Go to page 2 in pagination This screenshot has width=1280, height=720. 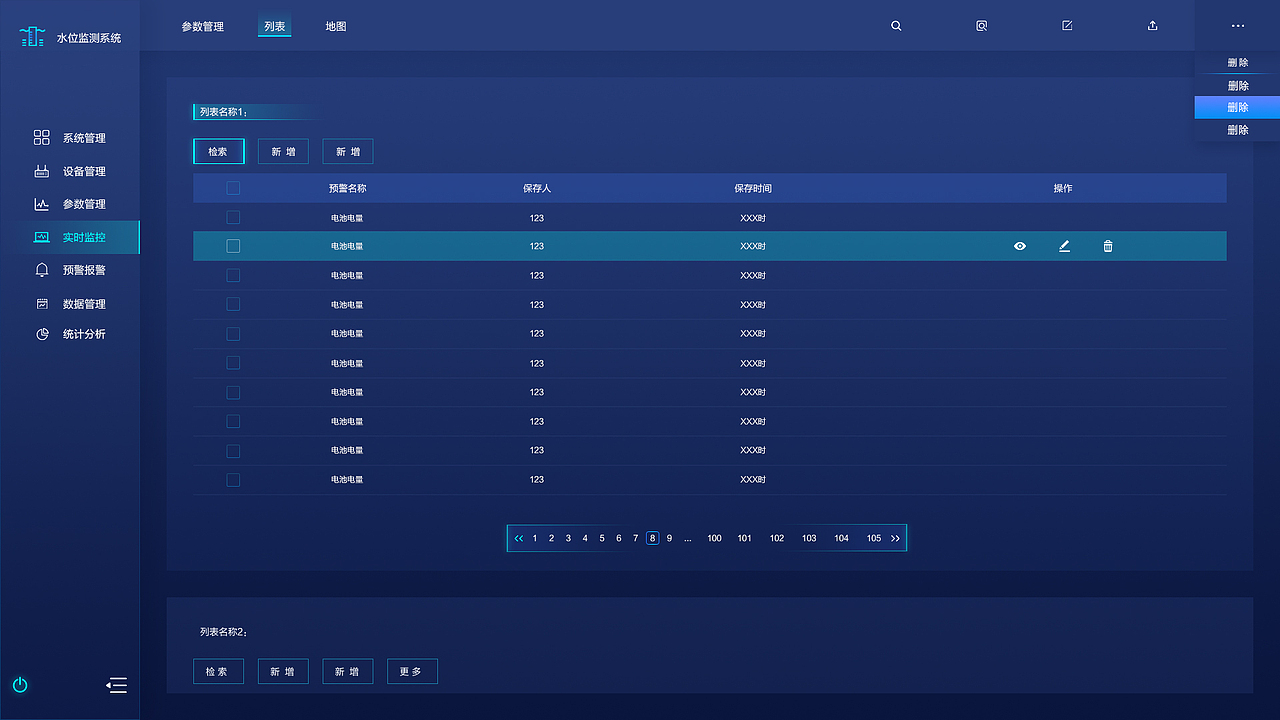pyautogui.click(x=551, y=538)
